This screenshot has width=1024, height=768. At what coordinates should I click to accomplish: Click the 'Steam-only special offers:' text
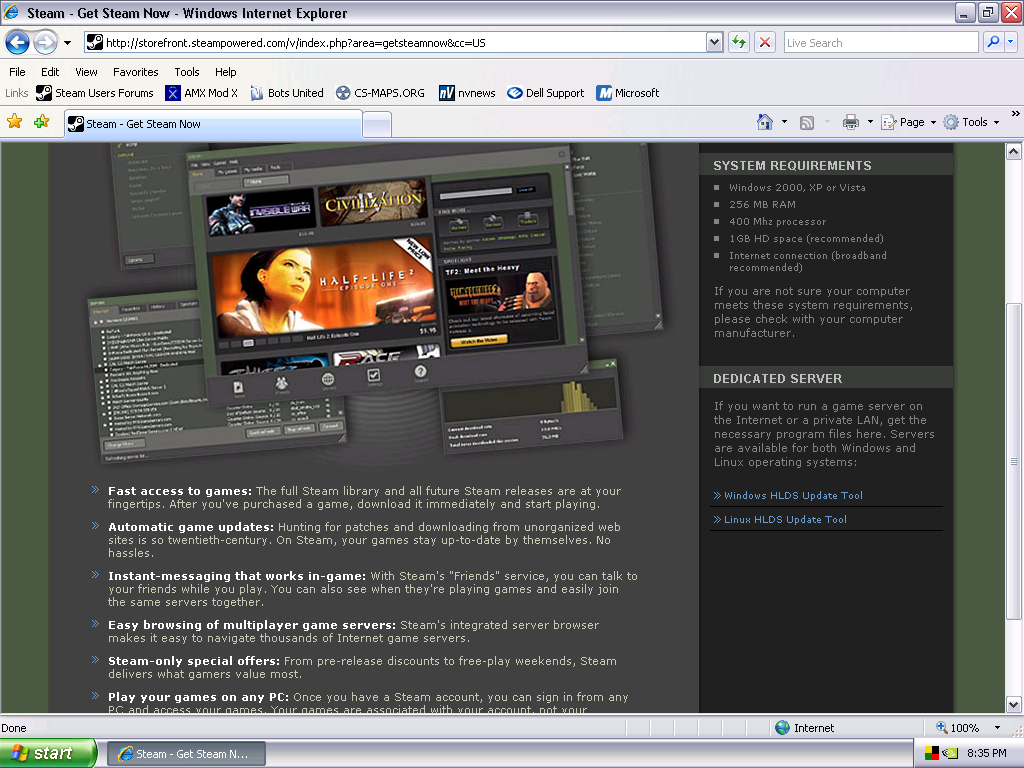(194, 661)
